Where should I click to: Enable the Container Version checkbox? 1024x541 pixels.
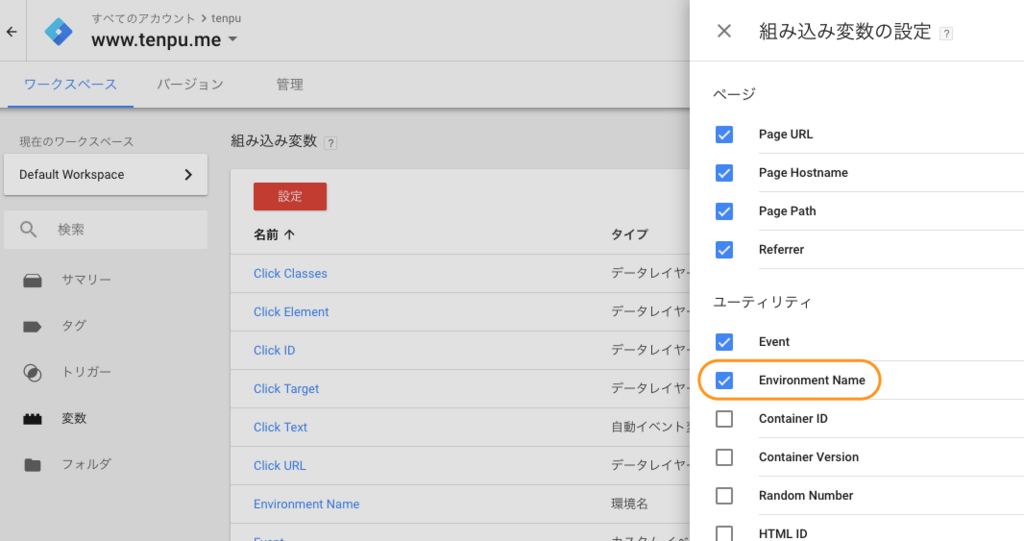click(x=724, y=457)
